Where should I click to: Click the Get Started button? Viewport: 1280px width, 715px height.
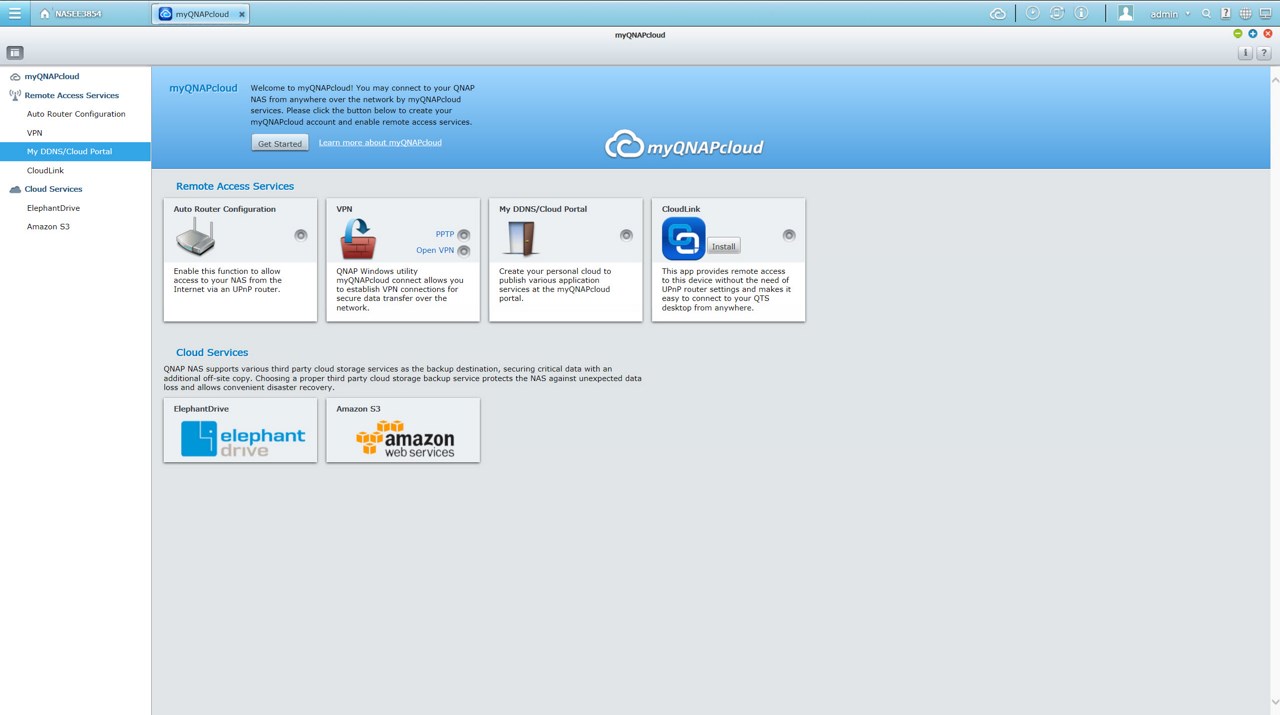click(x=280, y=143)
